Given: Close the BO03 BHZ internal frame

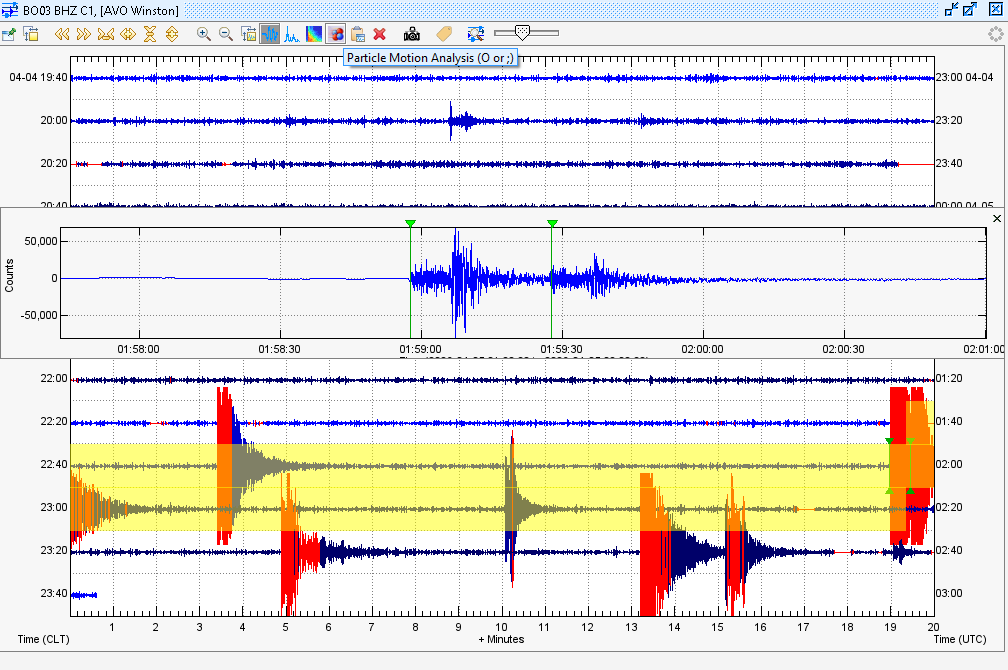Looking at the screenshot, I should click(995, 9).
